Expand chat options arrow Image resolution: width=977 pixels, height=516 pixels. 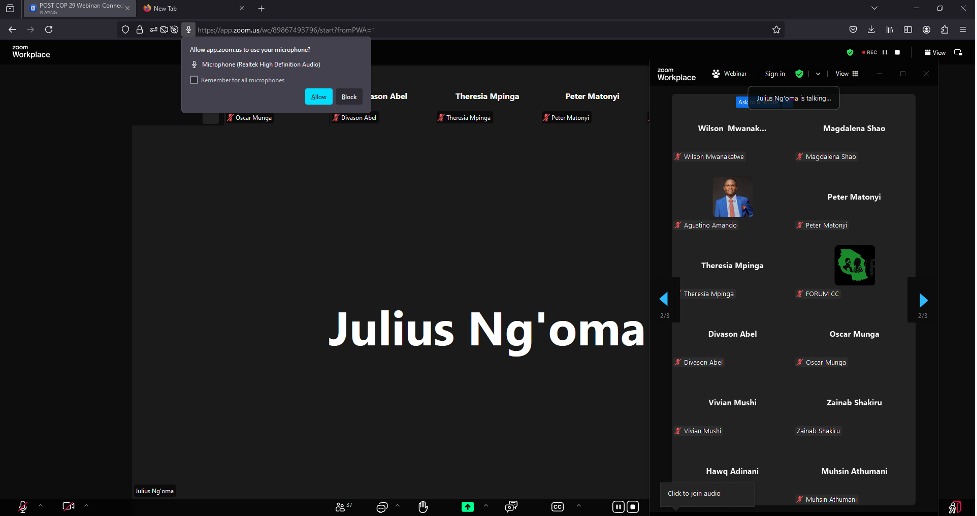pyautogui.click(x=398, y=505)
